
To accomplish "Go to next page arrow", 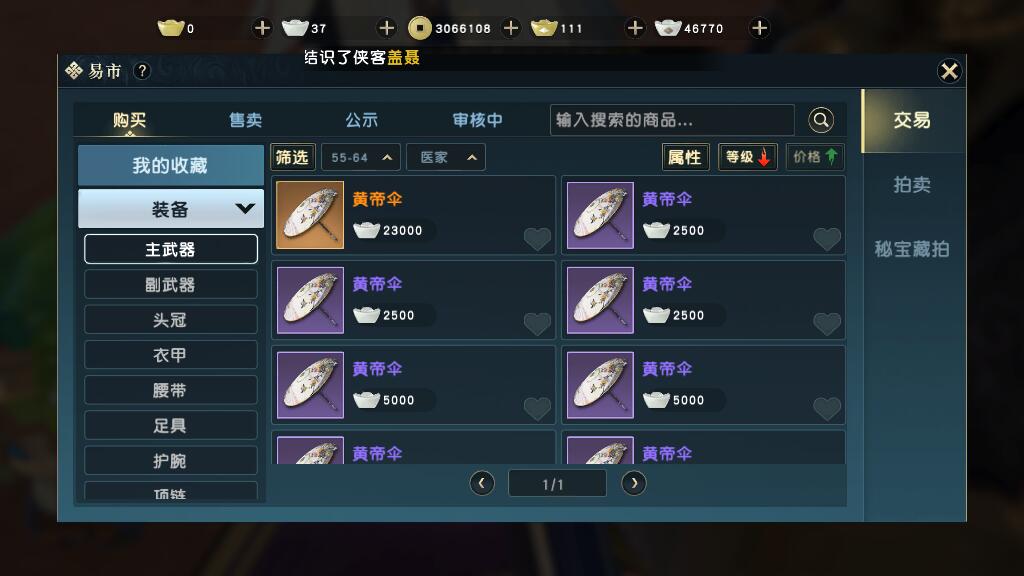I will 633,483.
